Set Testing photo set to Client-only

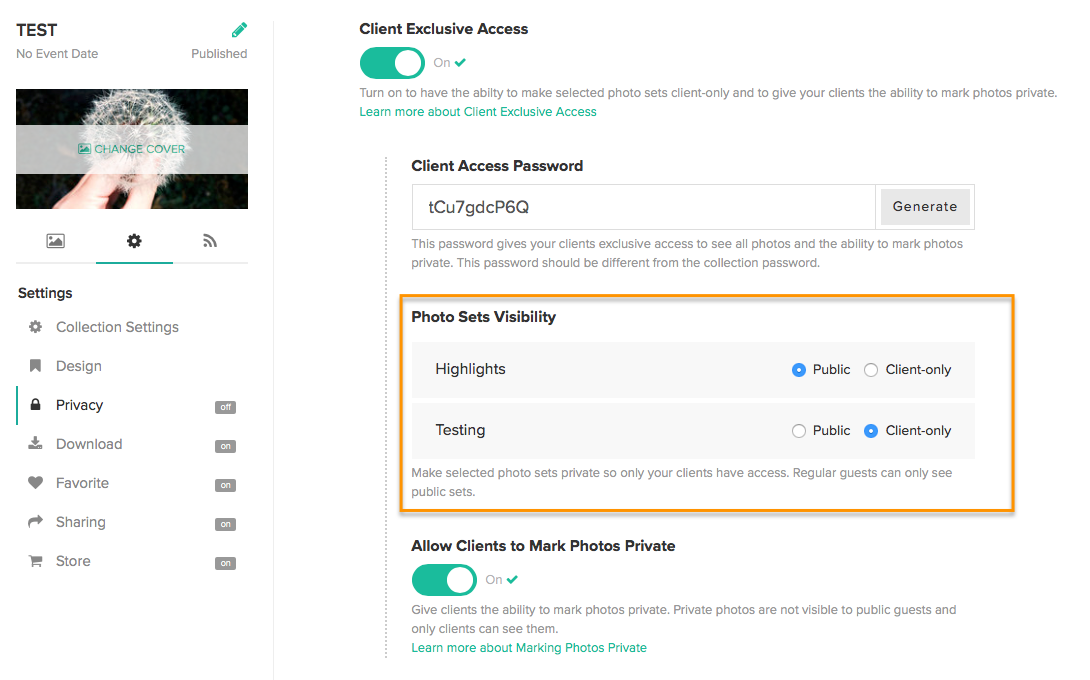tap(871, 431)
